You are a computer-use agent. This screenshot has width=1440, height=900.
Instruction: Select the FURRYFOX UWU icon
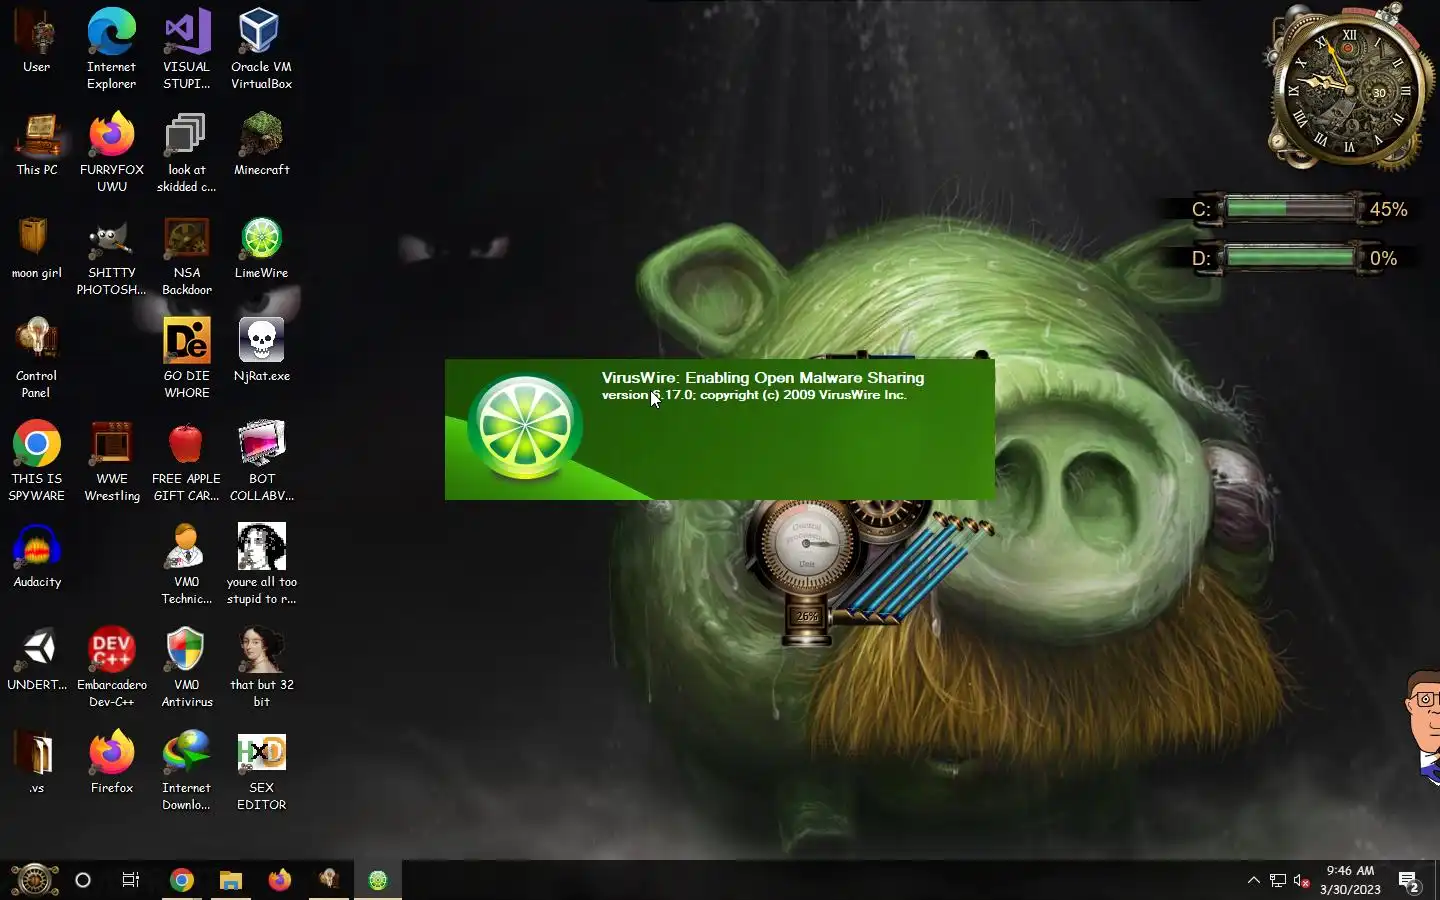coord(111,152)
